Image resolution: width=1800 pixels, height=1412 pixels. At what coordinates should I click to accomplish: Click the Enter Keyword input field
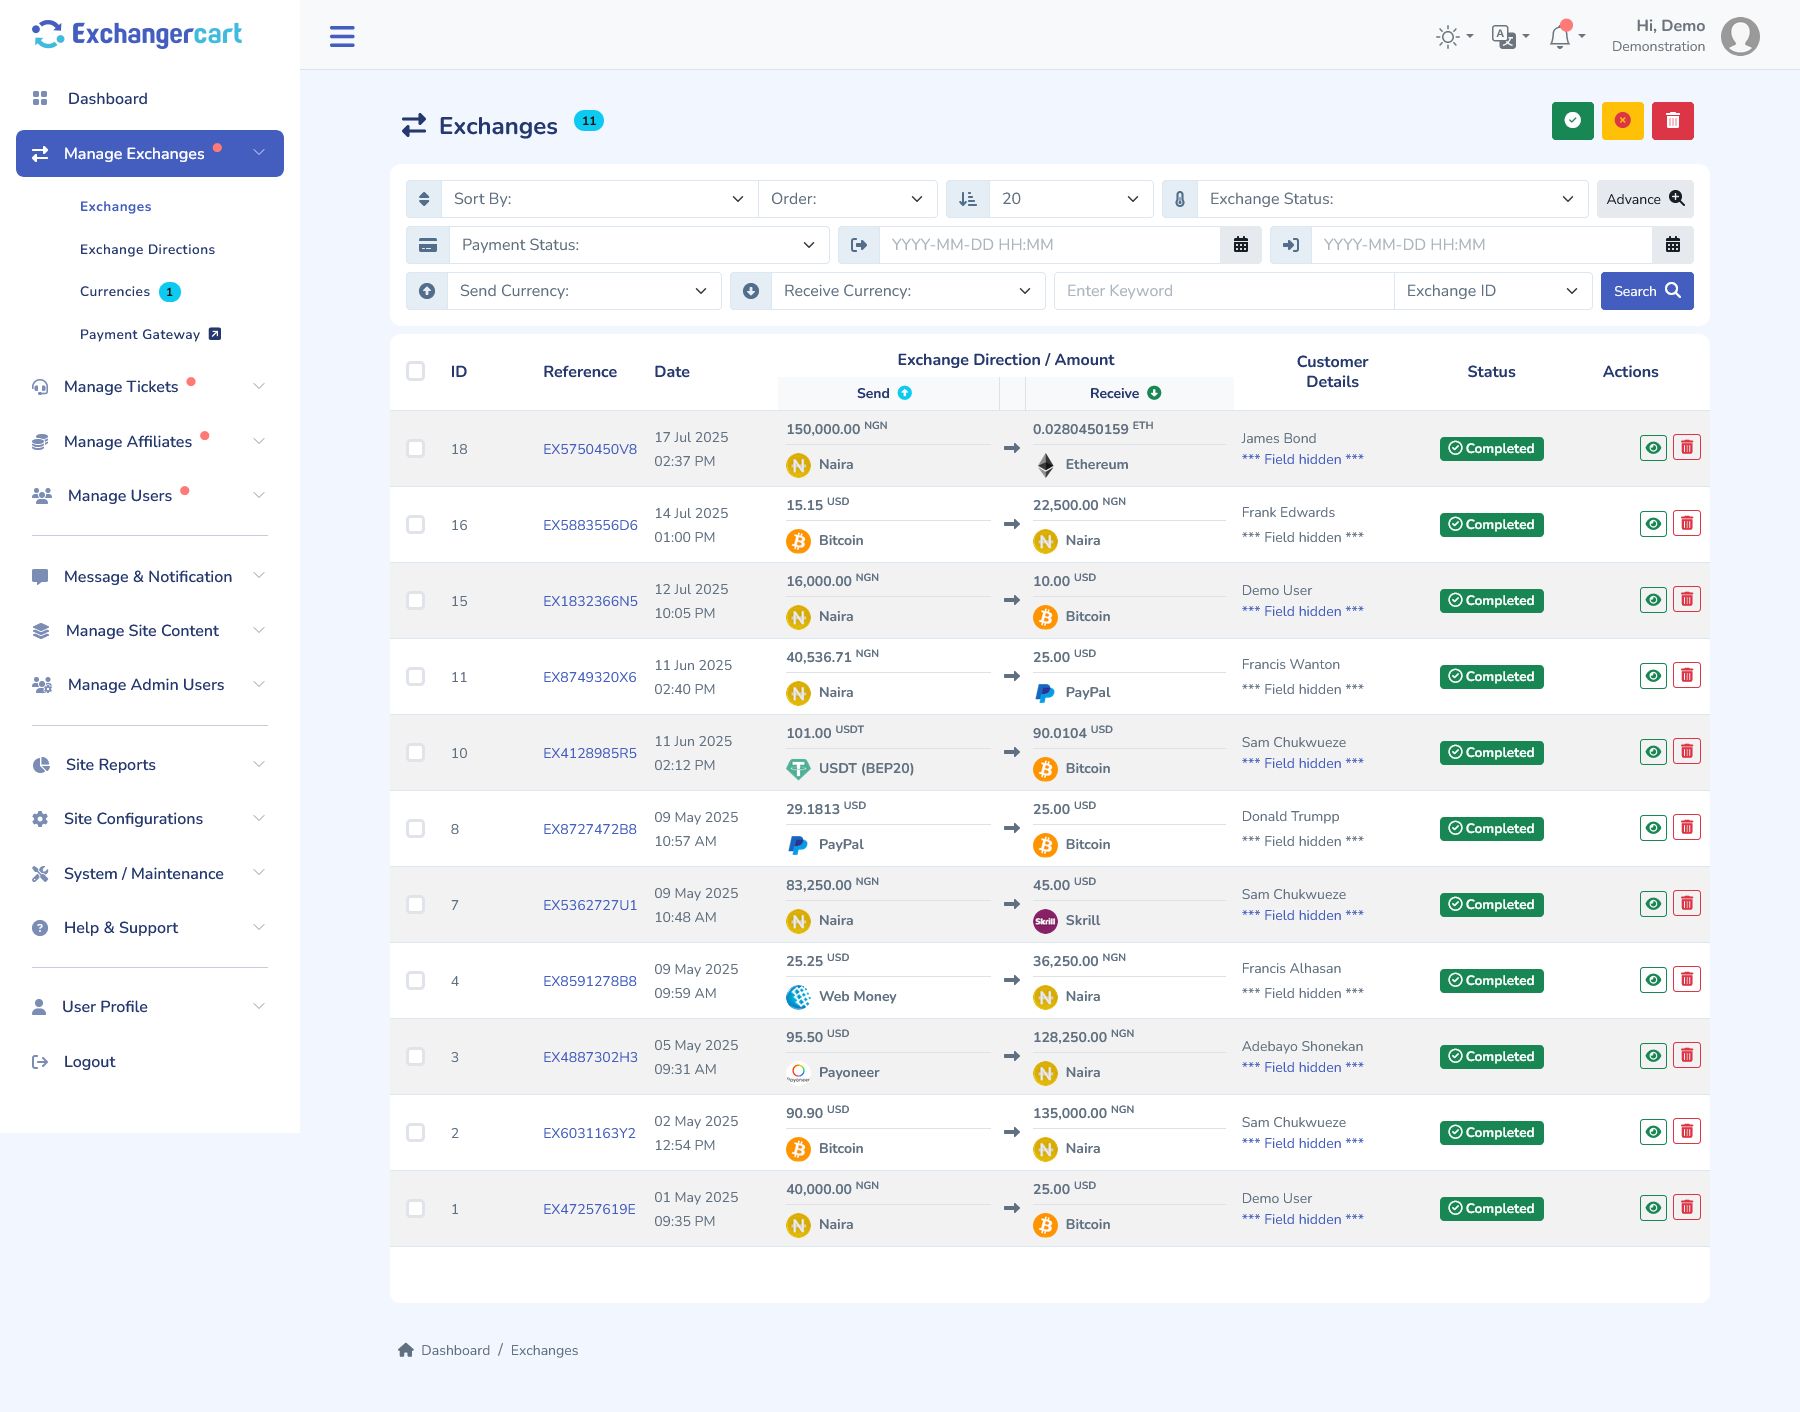1223,291
